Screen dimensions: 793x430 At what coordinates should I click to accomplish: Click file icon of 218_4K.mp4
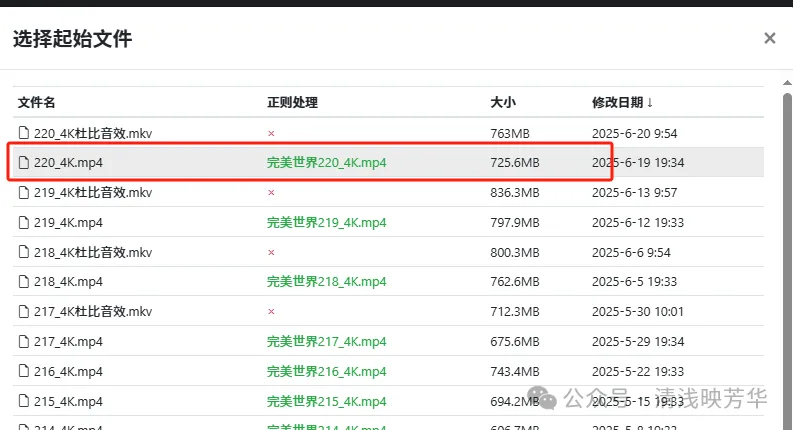coord(24,281)
